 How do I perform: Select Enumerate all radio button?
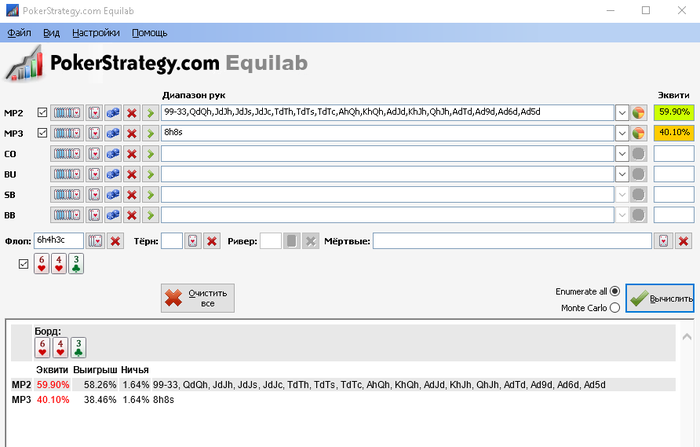(x=615, y=291)
